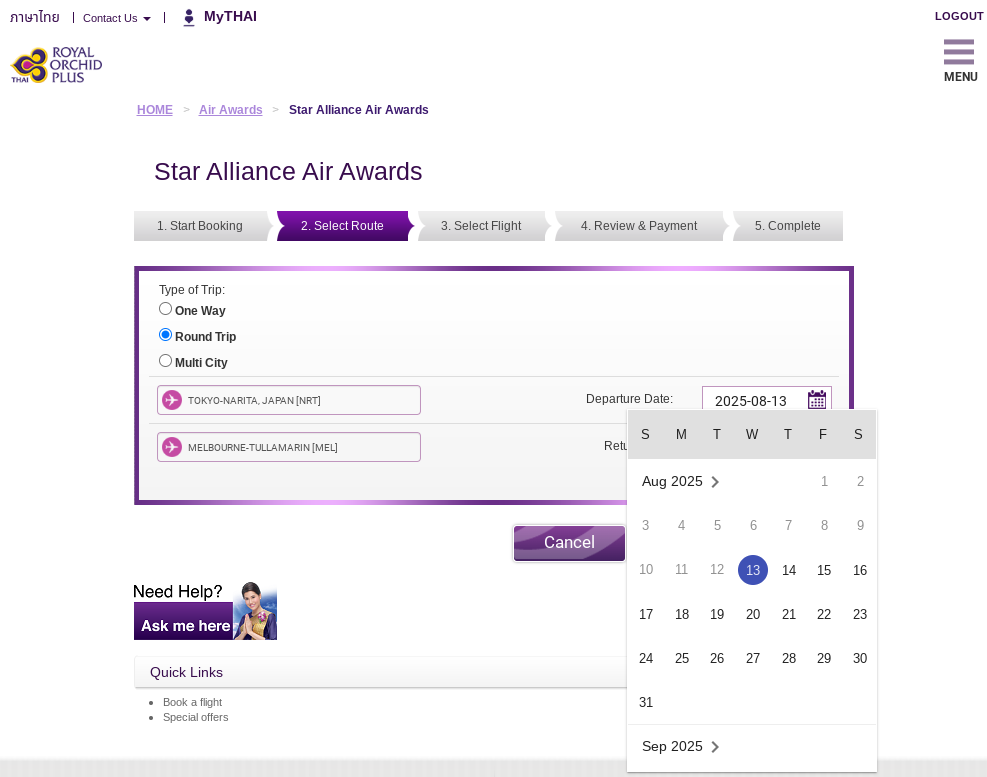Select the Round Trip option
Image resolution: width=987 pixels, height=777 pixels.
[165, 334]
